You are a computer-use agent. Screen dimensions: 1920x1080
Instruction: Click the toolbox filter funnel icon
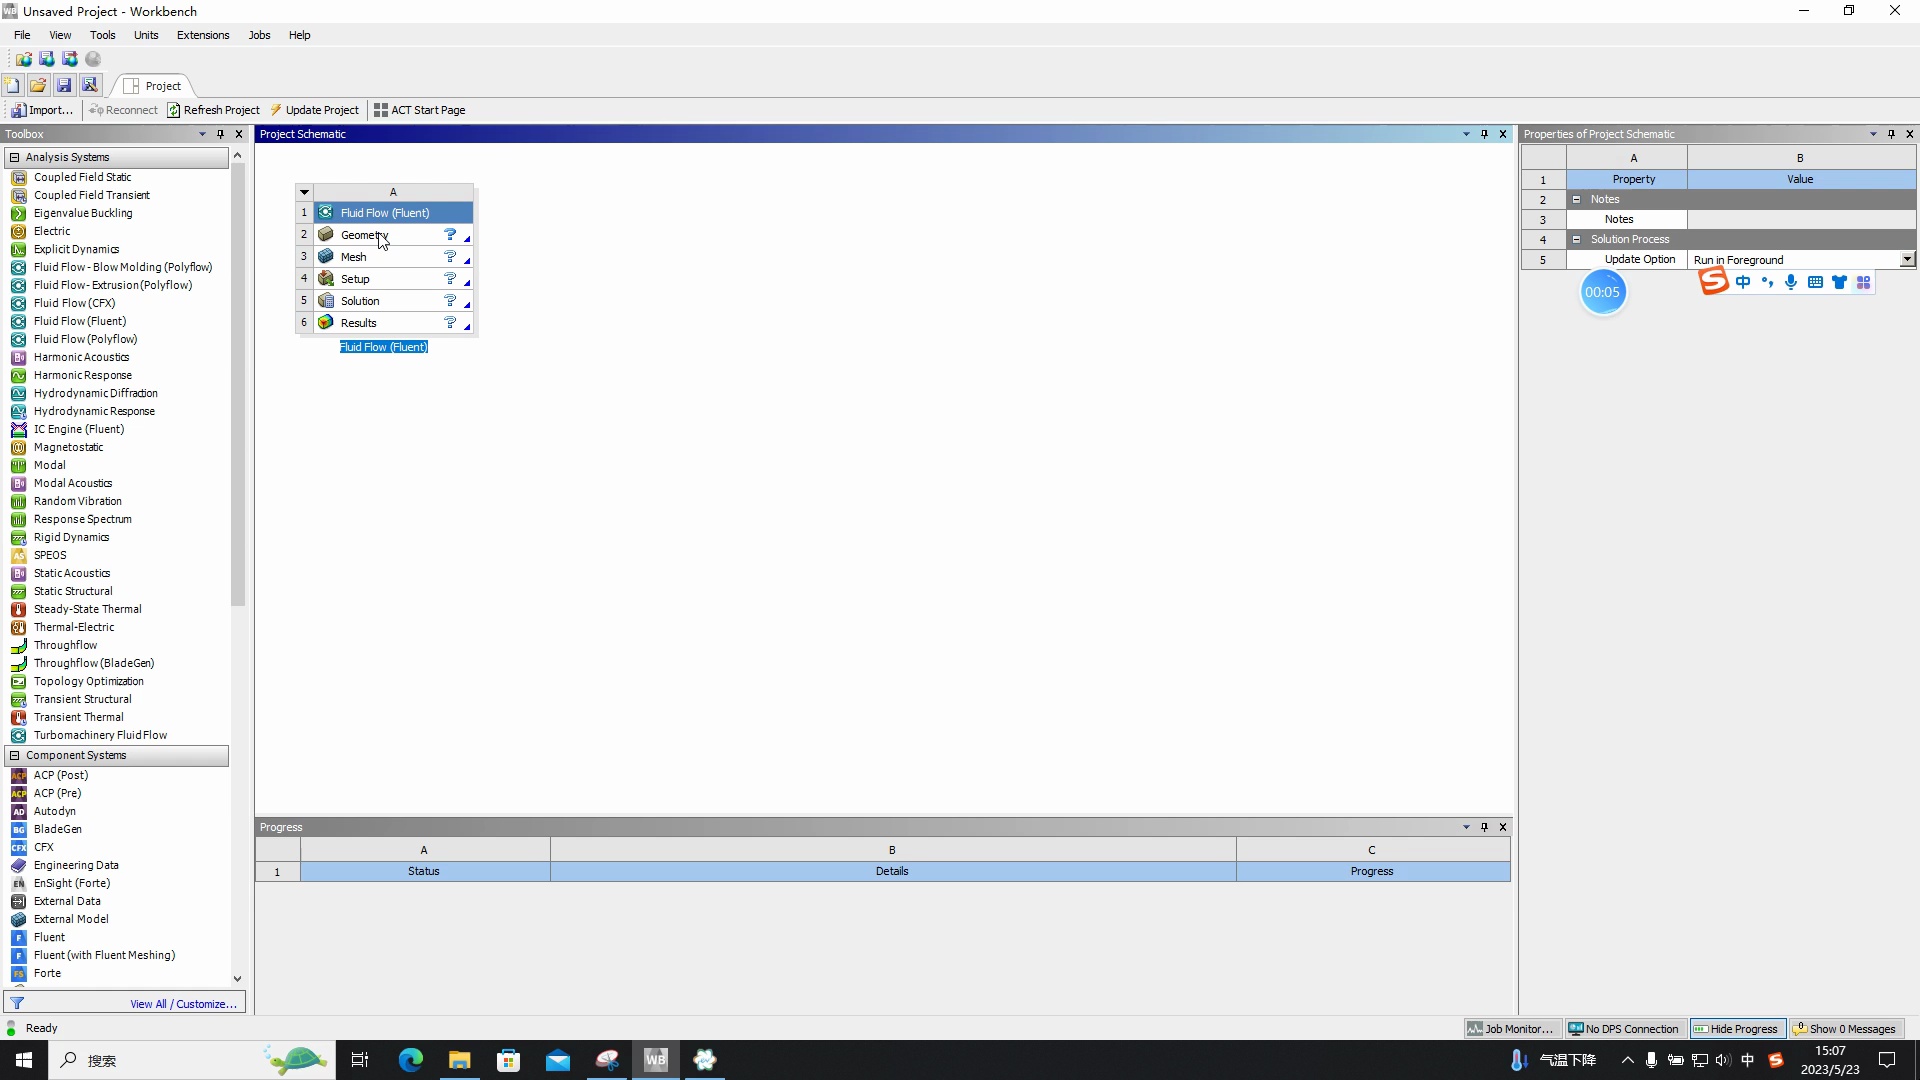(17, 1003)
